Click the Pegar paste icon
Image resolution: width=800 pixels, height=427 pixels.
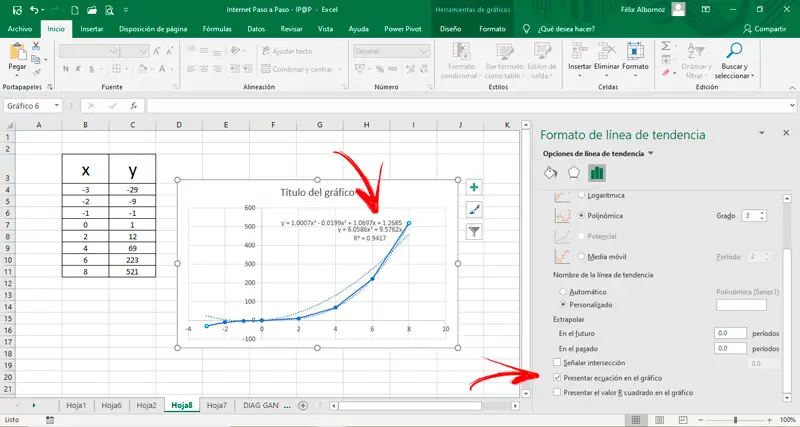17,53
